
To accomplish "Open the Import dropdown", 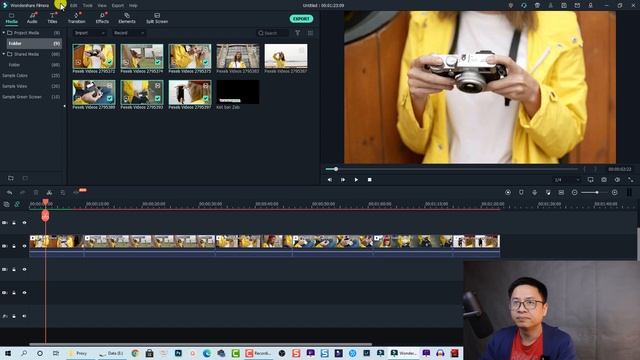I will click(x=90, y=33).
